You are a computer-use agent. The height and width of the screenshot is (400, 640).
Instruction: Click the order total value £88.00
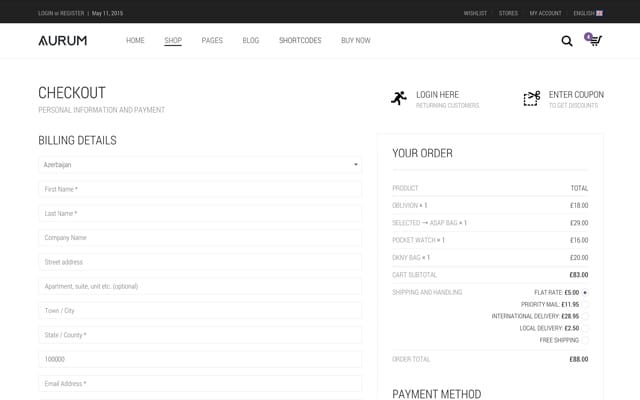pos(579,359)
